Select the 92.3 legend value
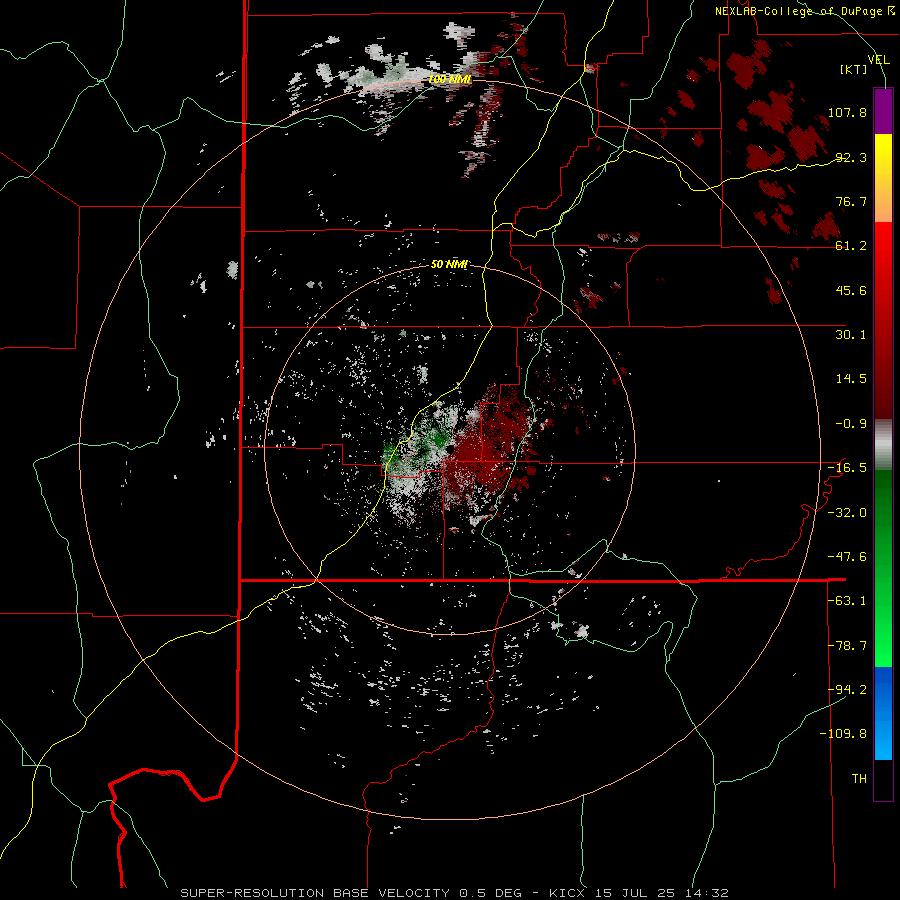900x900 pixels. [x=851, y=157]
